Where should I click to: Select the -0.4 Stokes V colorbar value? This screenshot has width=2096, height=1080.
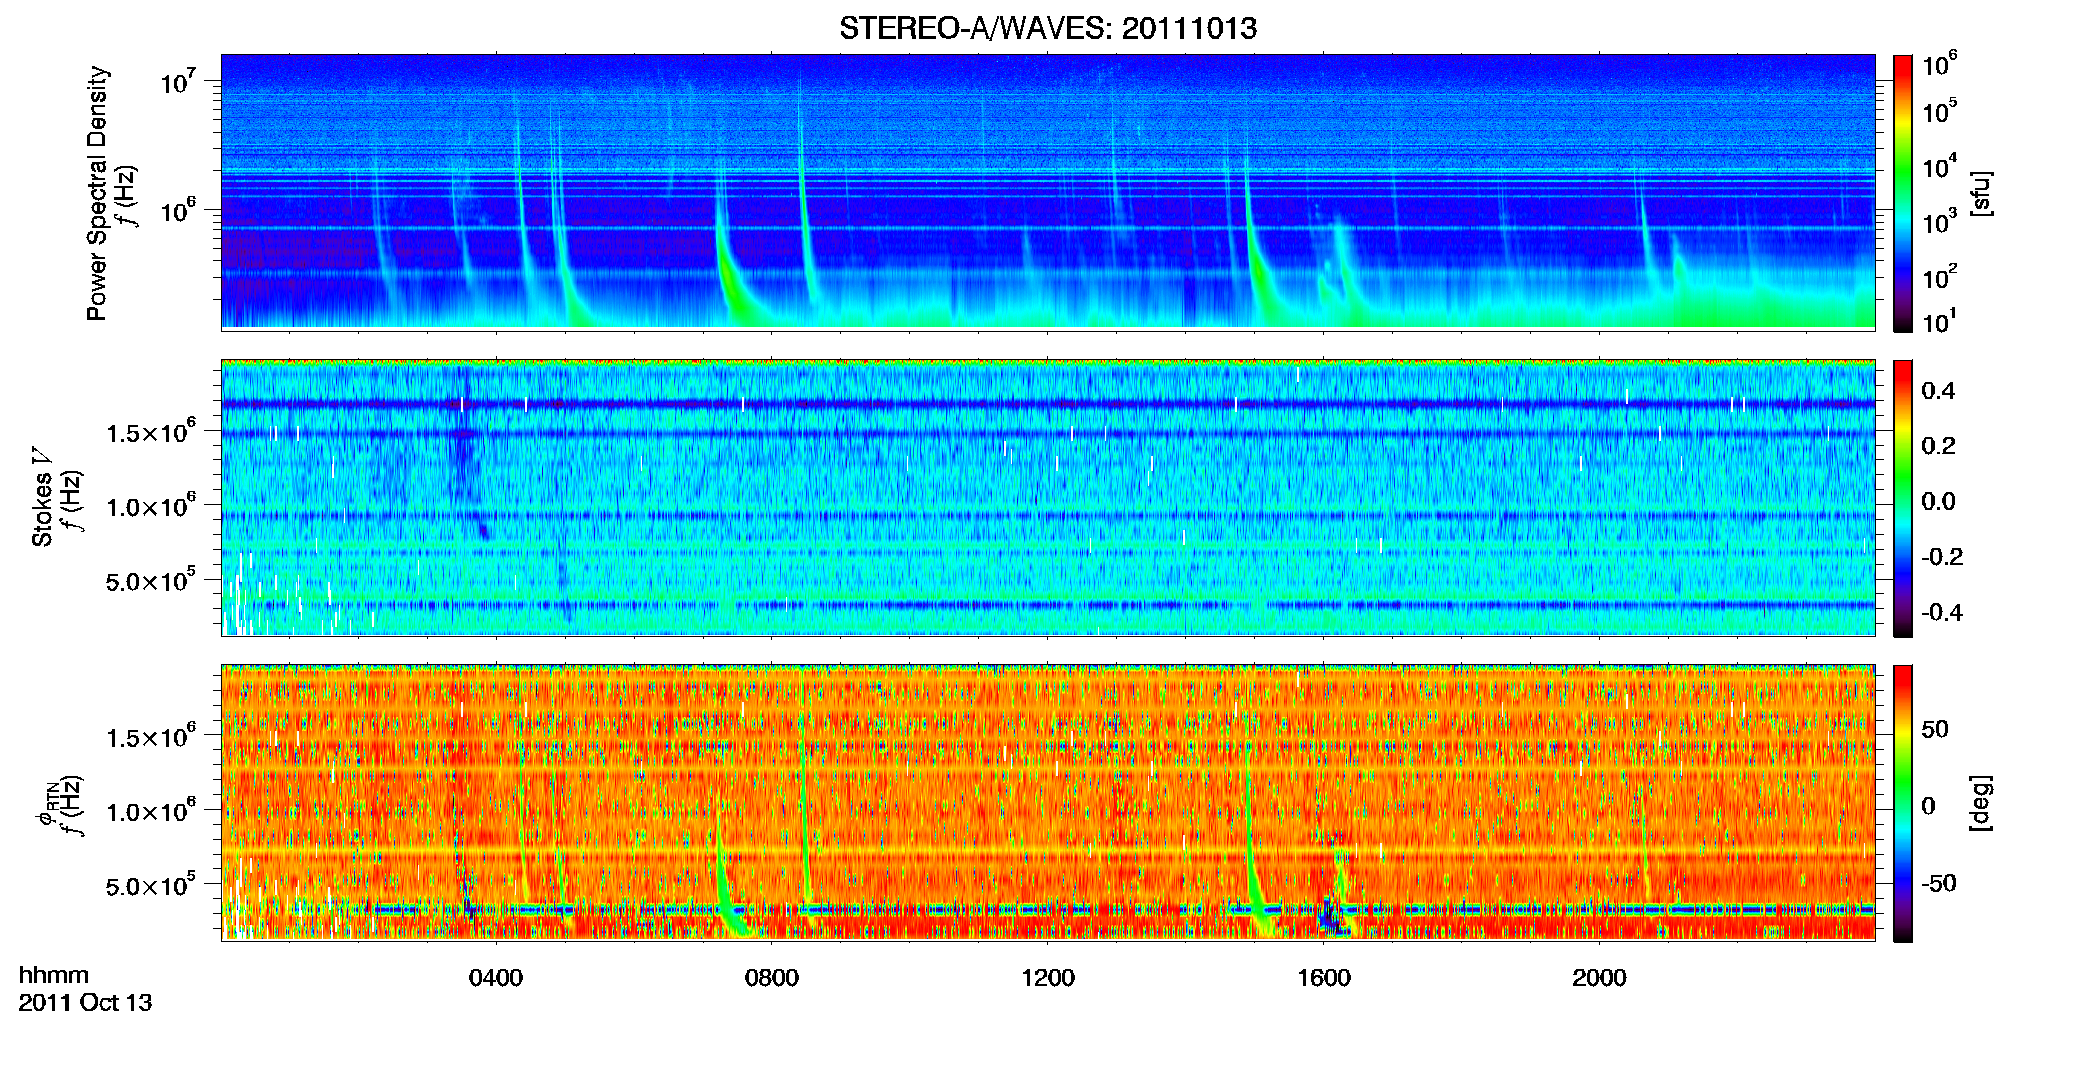pyautogui.click(x=1942, y=613)
